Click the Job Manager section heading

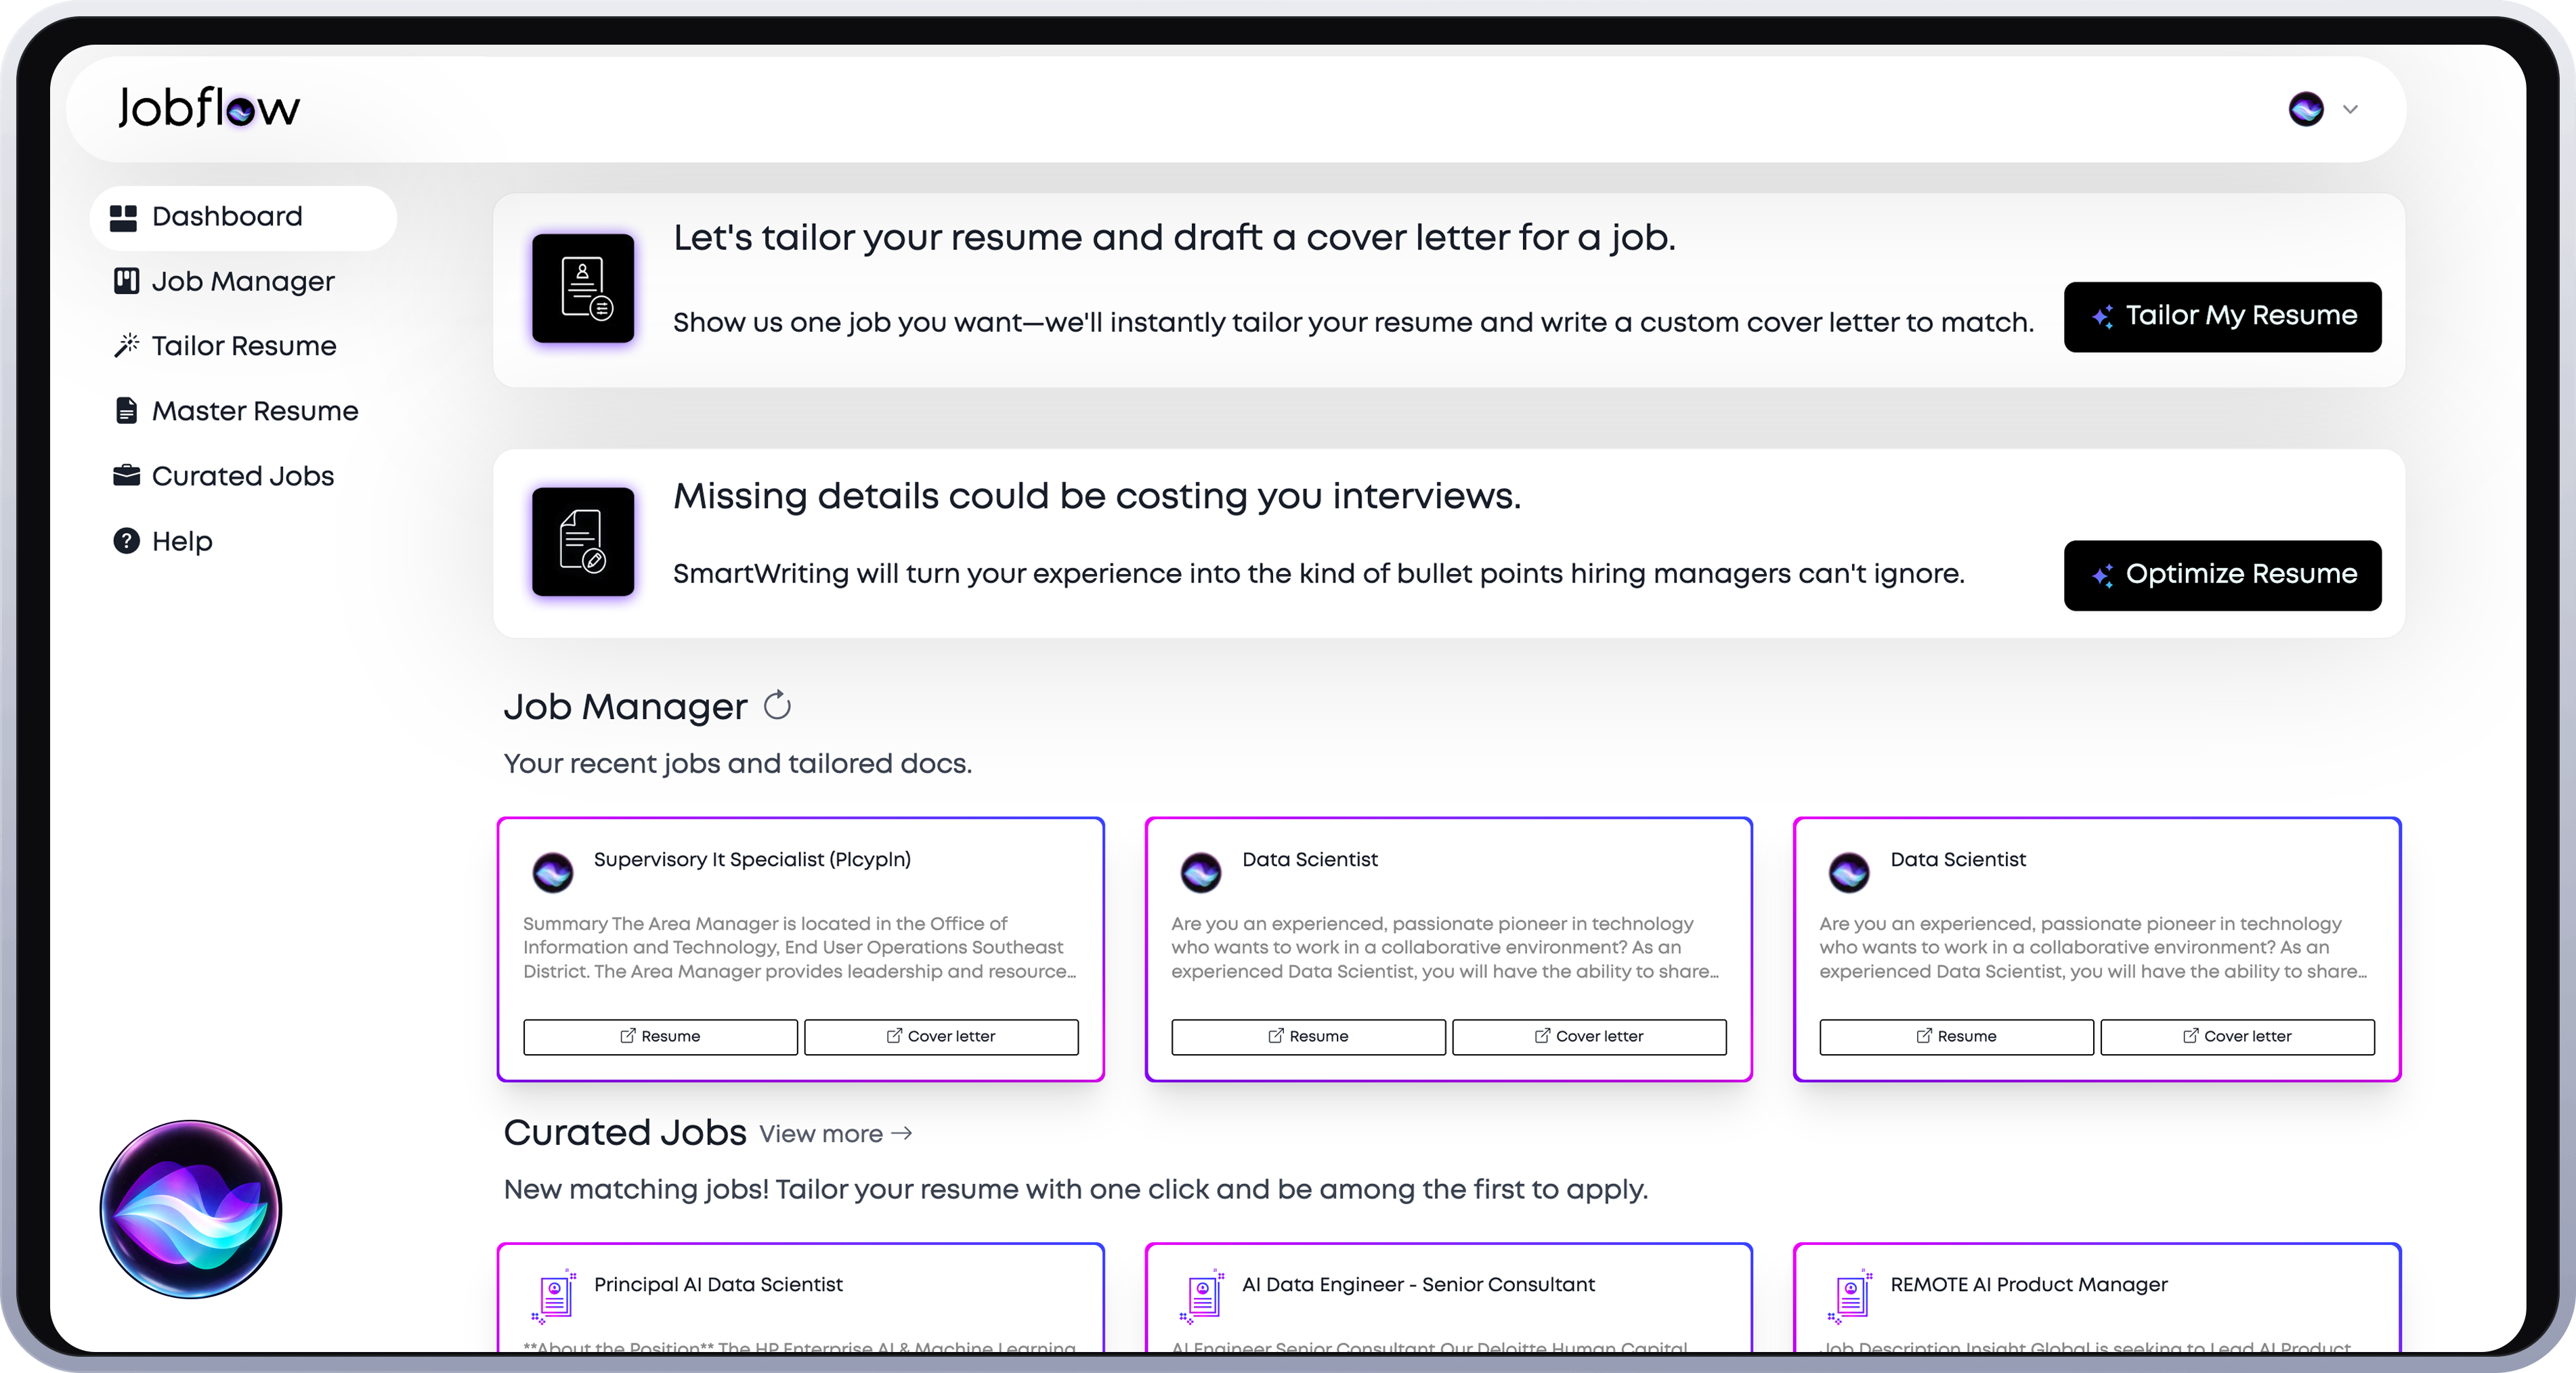pos(625,707)
